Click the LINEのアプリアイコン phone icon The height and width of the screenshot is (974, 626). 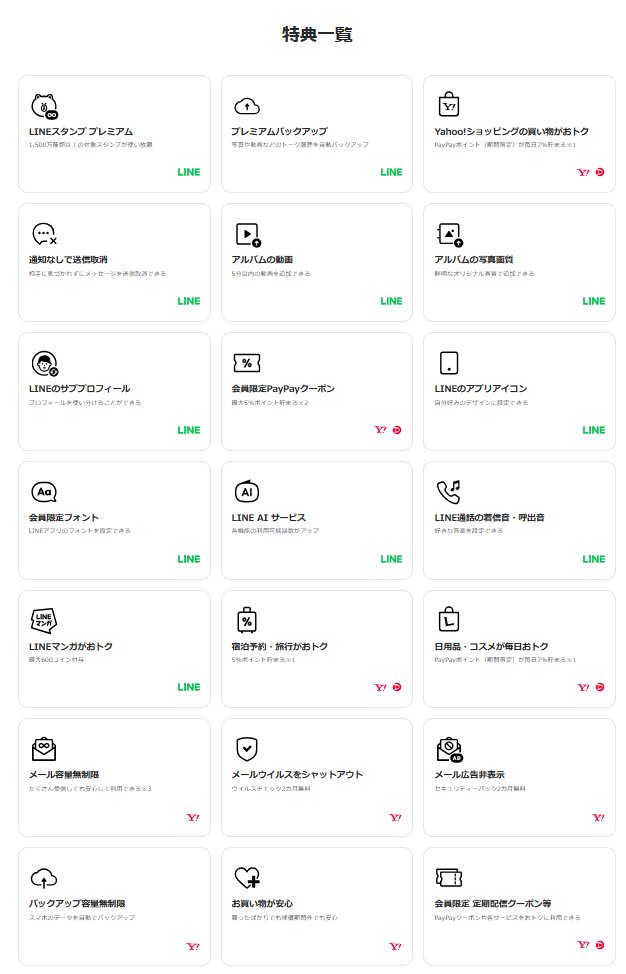(449, 363)
